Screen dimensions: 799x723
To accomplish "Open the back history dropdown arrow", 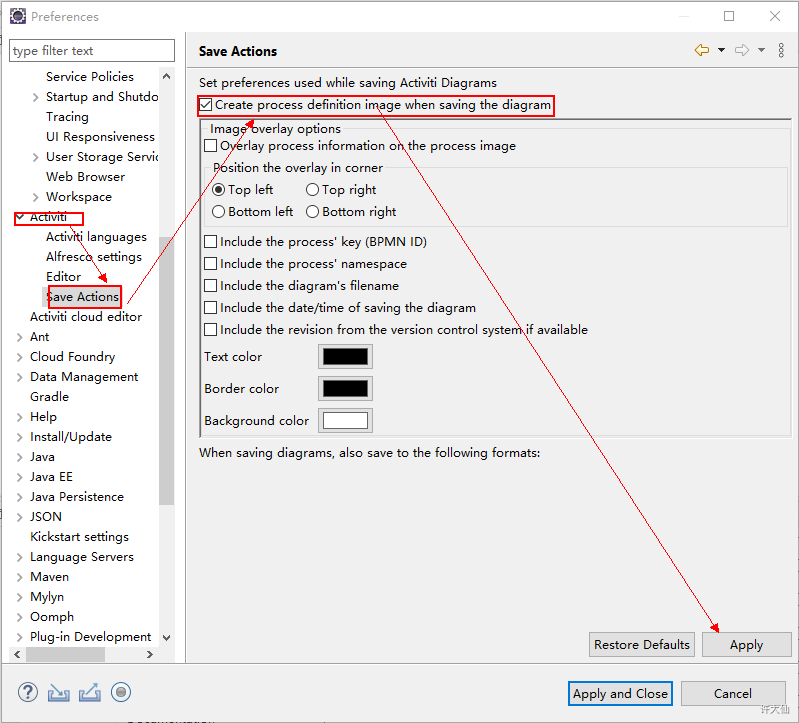I will [722, 50].
